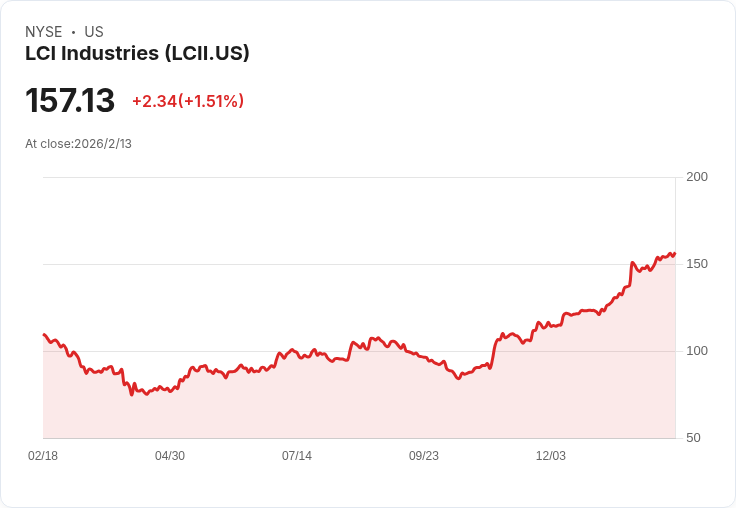Screen dimensions: 736x508
Task: Click the 150 y-axis price label
Action: (697, 264)
